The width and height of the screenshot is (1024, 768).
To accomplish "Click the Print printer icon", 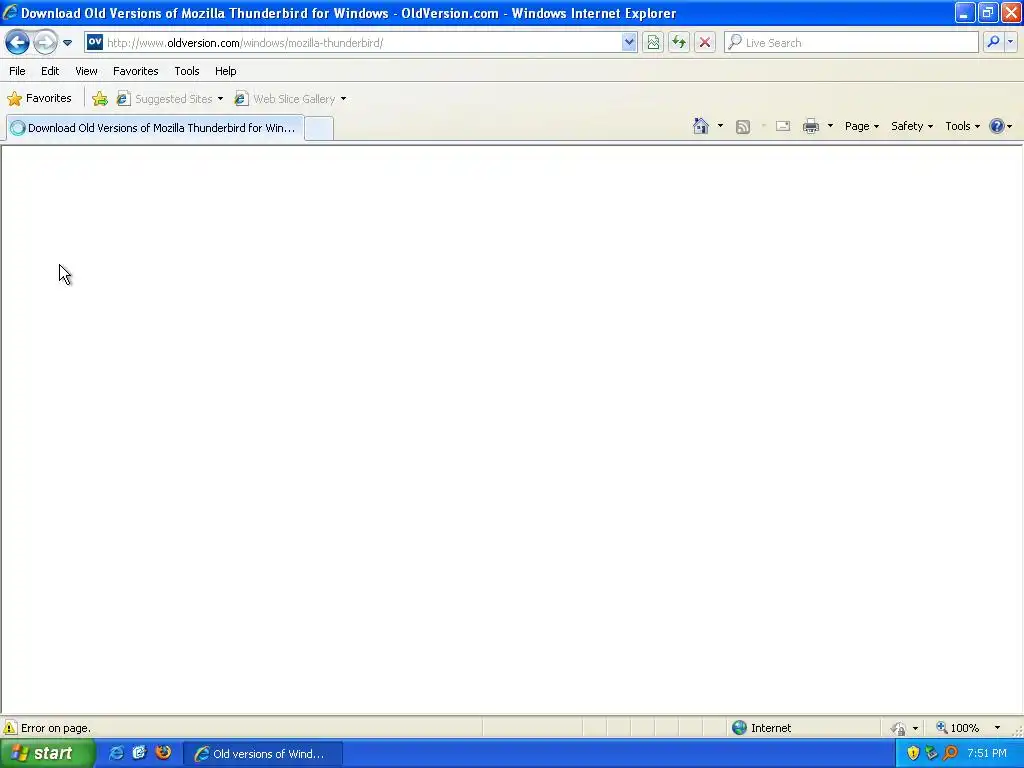I will coord(811,126).
